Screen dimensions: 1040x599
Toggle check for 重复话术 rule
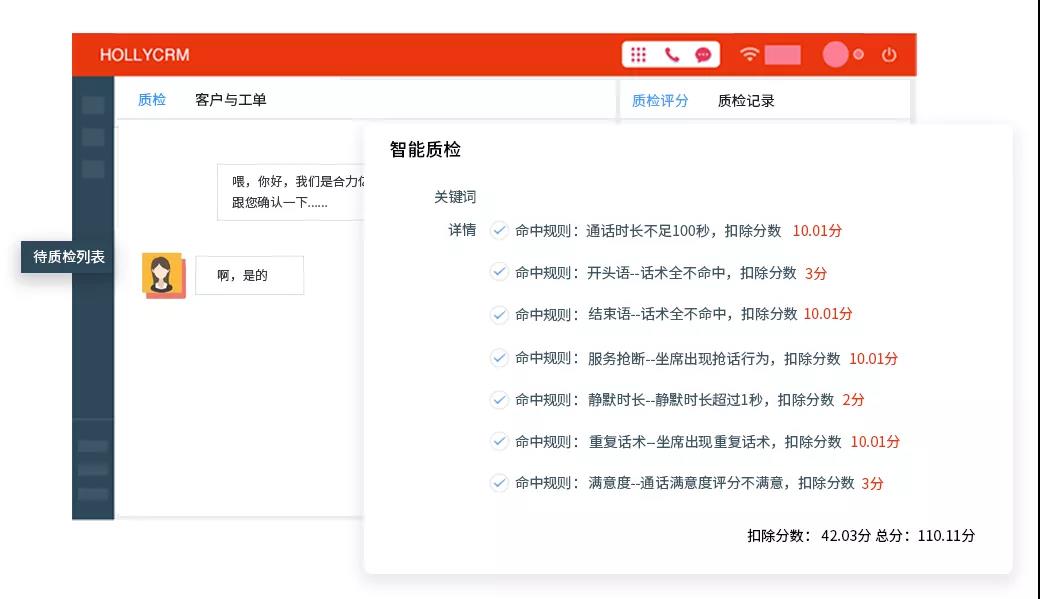pos(499,441)
